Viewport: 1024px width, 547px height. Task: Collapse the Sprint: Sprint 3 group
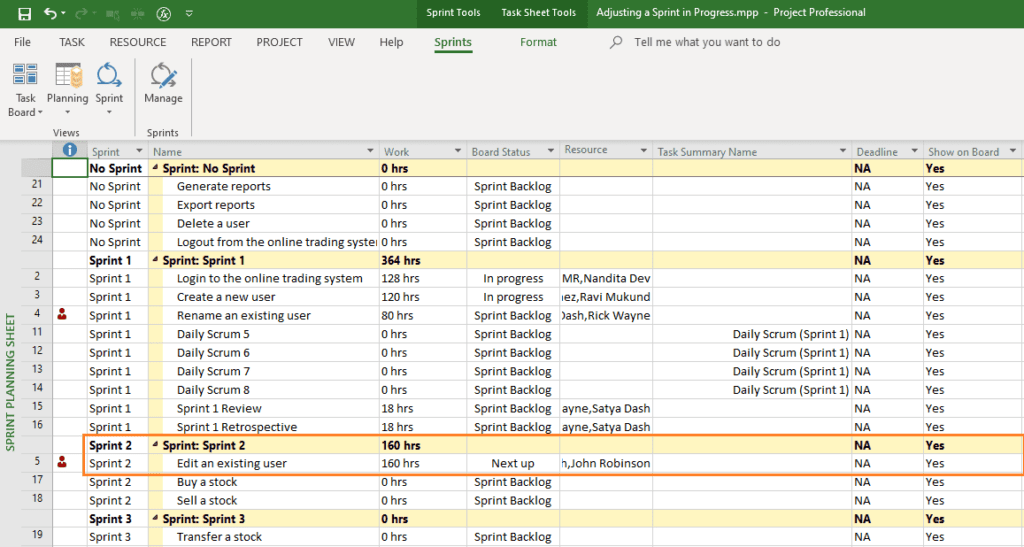pos(156,518)
